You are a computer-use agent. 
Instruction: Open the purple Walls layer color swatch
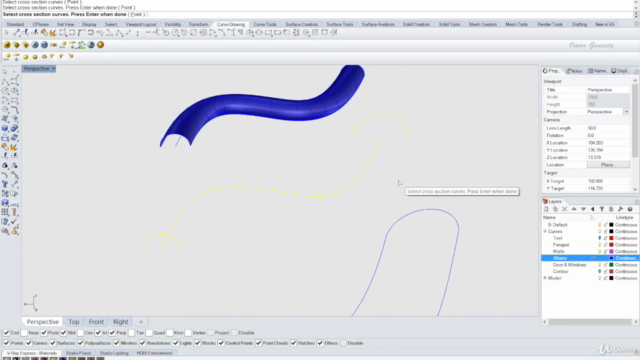click(611, 251)
